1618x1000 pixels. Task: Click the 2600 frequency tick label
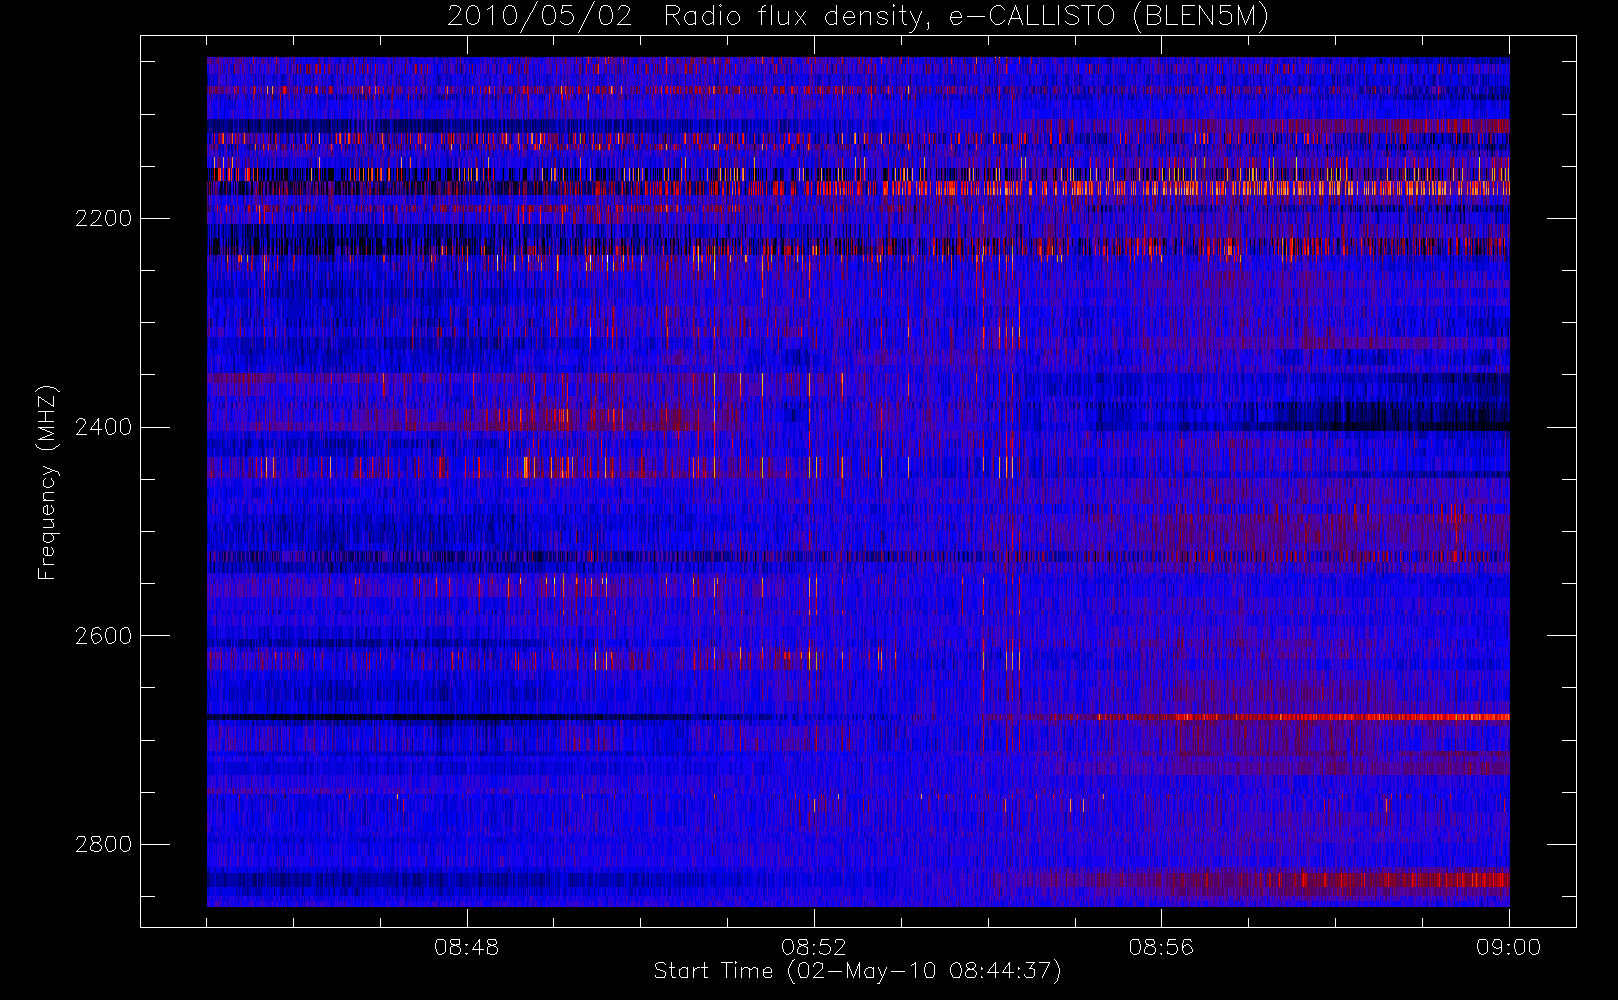tap(103, 637)
